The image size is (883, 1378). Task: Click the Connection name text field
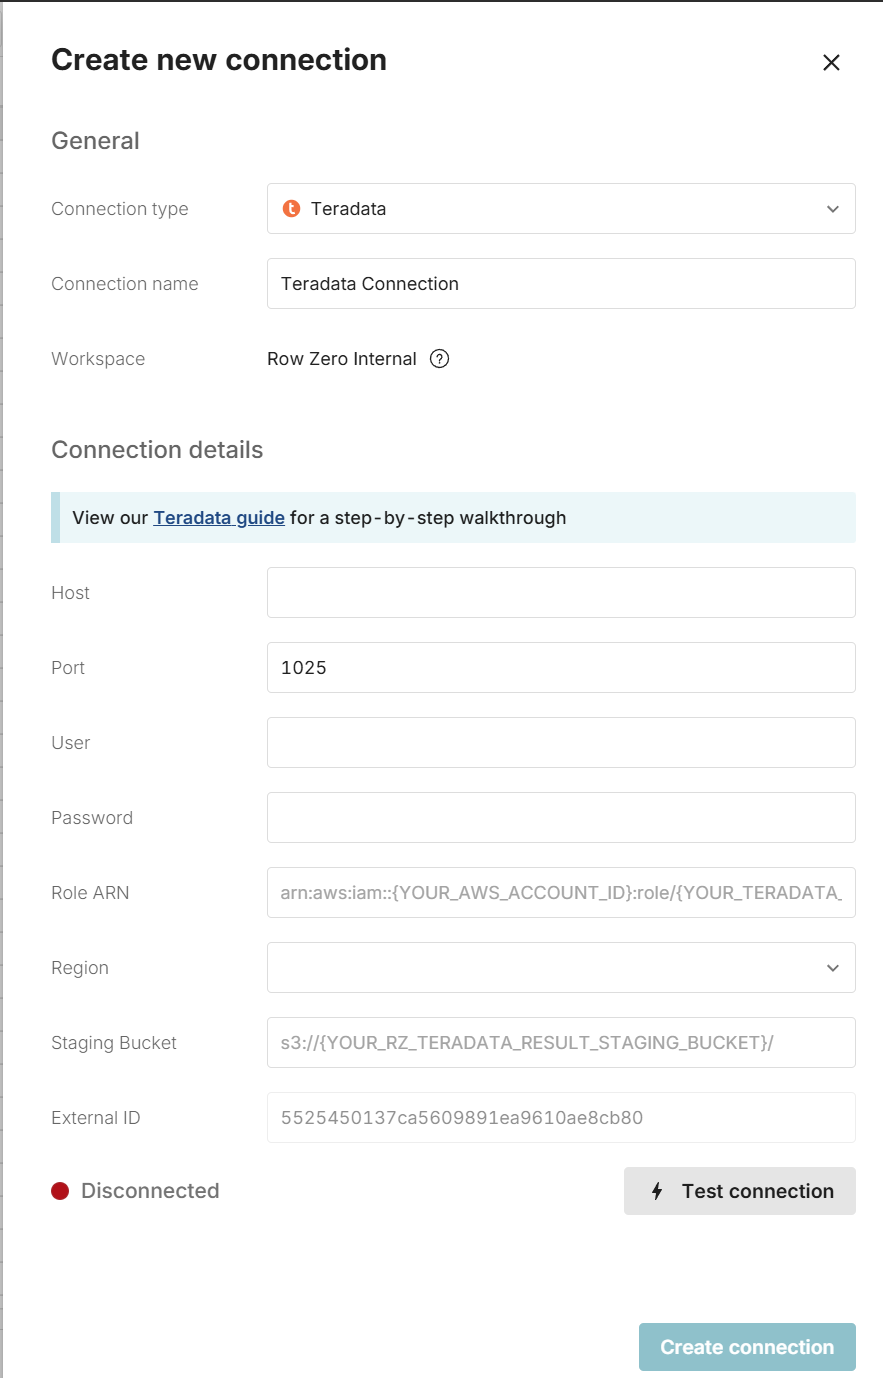pyautogui.click(x=560, y=284)
